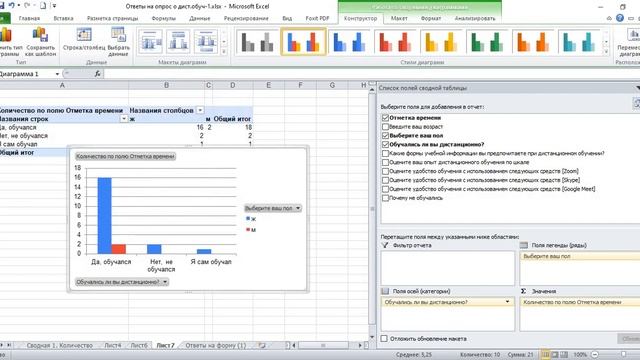This screenshot has width=640, height=360.
Task: Click the New document icon in quick access toolbar
Action: (43, 6)
